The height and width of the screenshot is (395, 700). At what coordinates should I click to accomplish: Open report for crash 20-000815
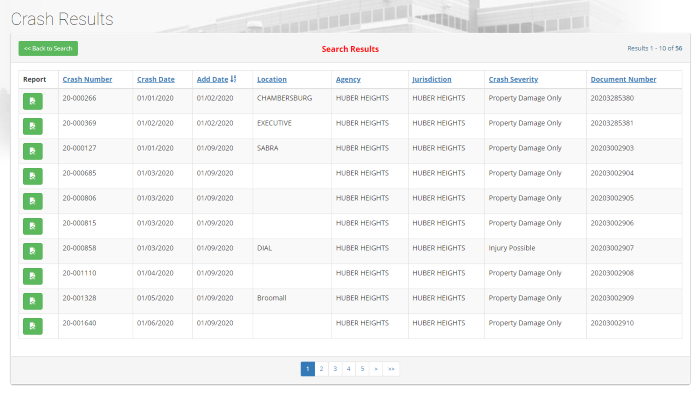(33, 226)
